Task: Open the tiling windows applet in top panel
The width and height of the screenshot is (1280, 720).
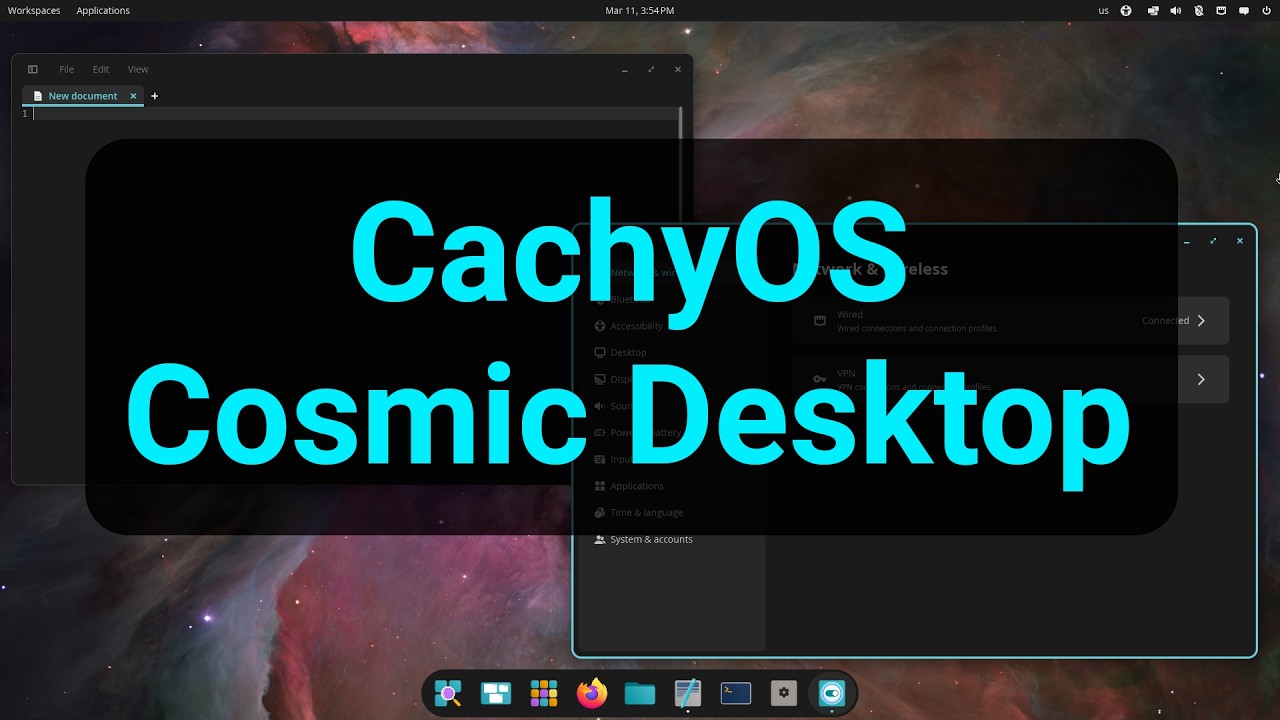Action: 1153,11
